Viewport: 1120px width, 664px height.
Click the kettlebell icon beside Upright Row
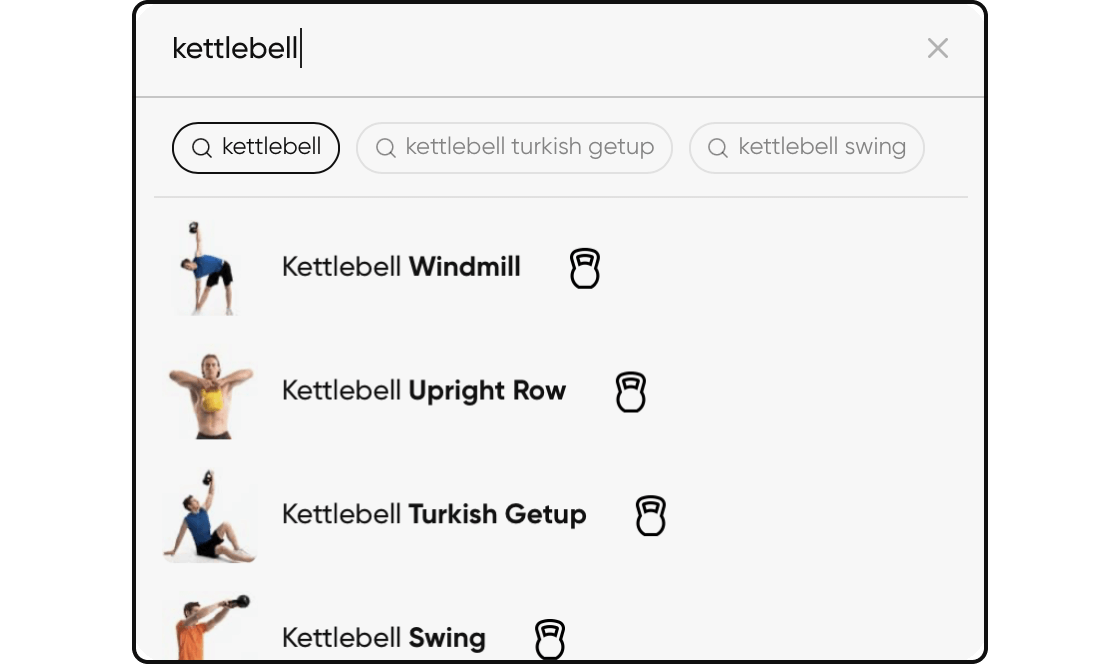pos(630,392)
